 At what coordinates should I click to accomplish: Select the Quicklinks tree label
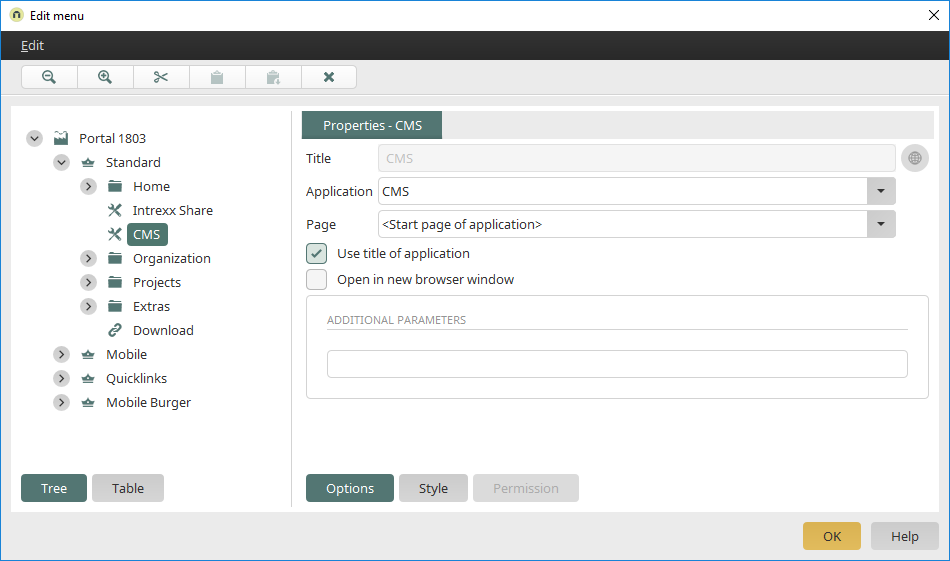136,379
